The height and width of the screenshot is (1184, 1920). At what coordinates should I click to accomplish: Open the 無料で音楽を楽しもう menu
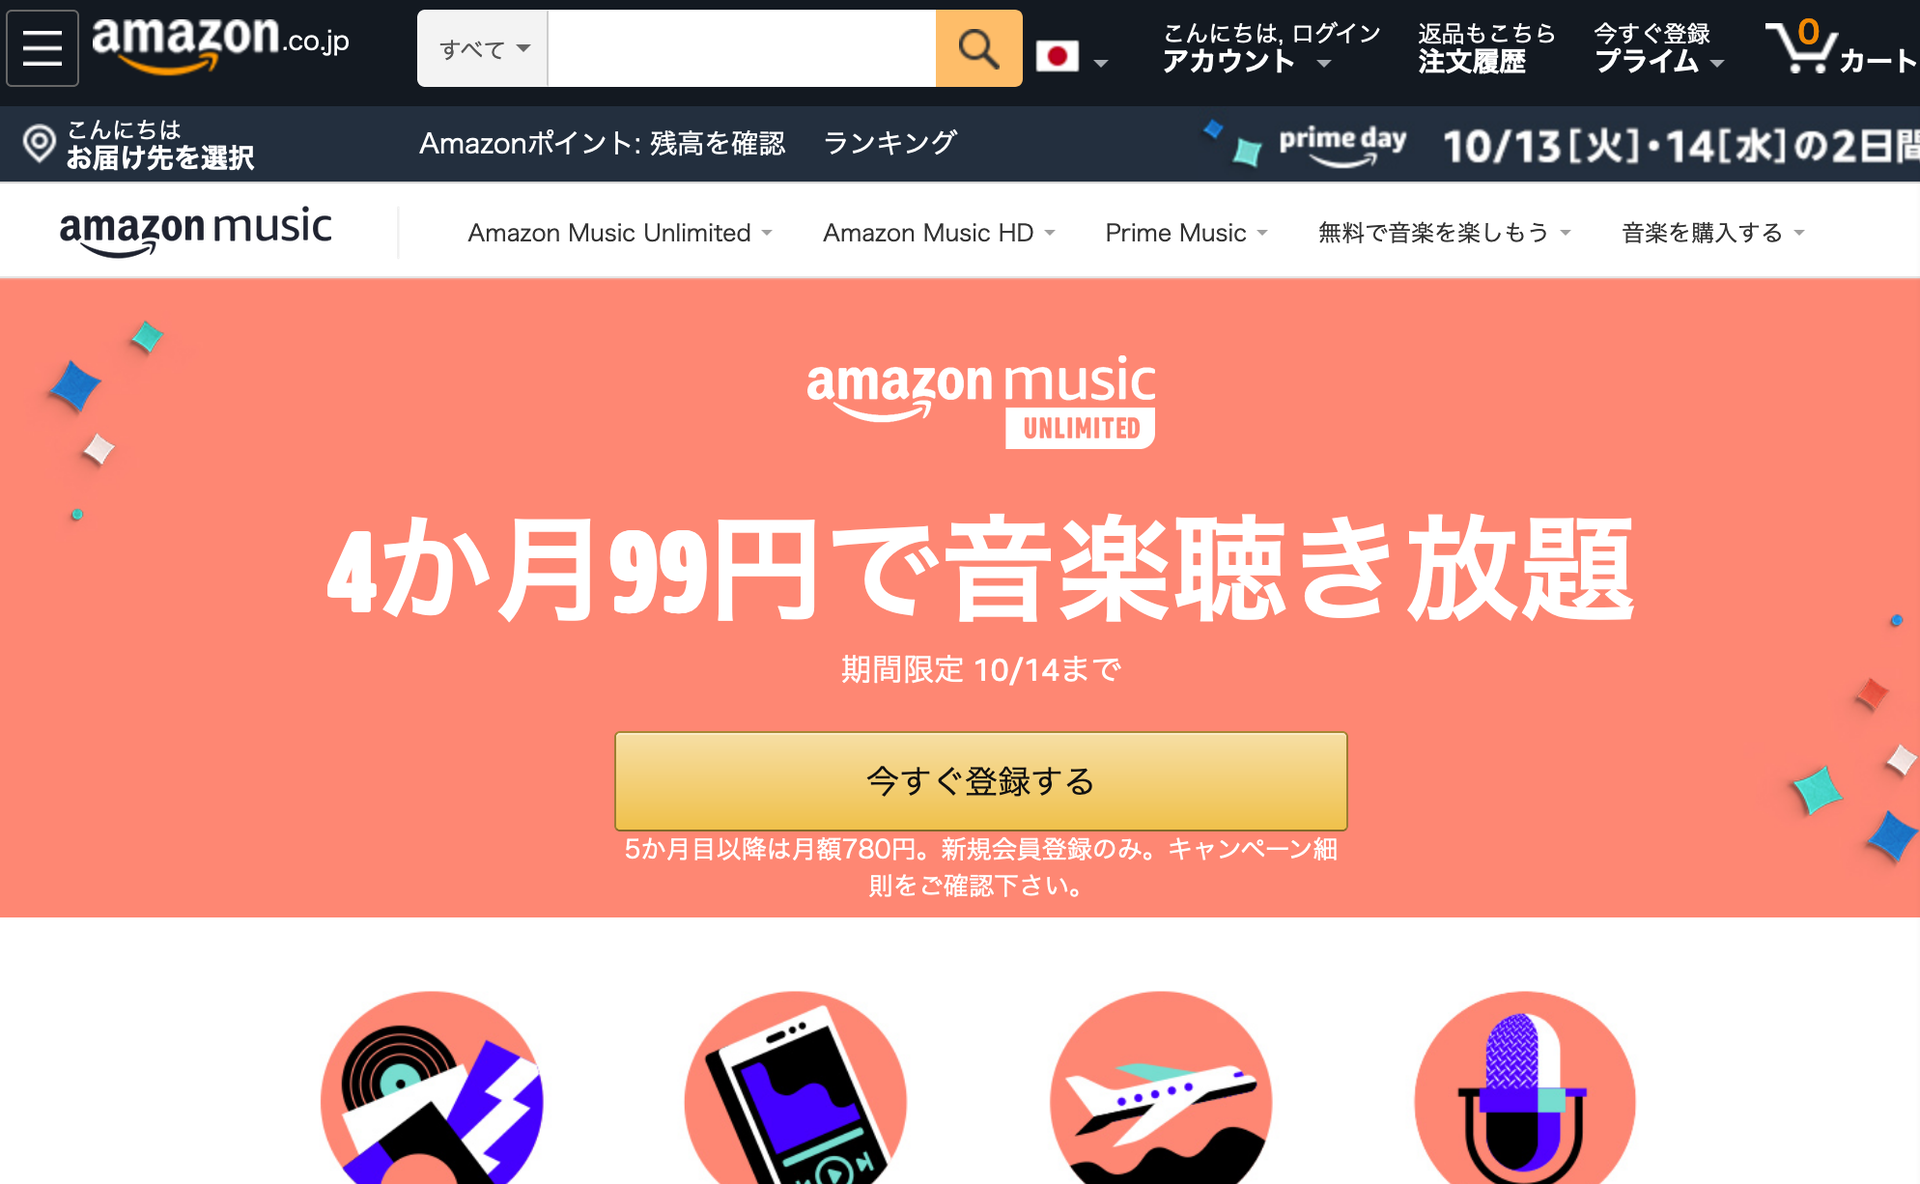[x=1444, y=233]
